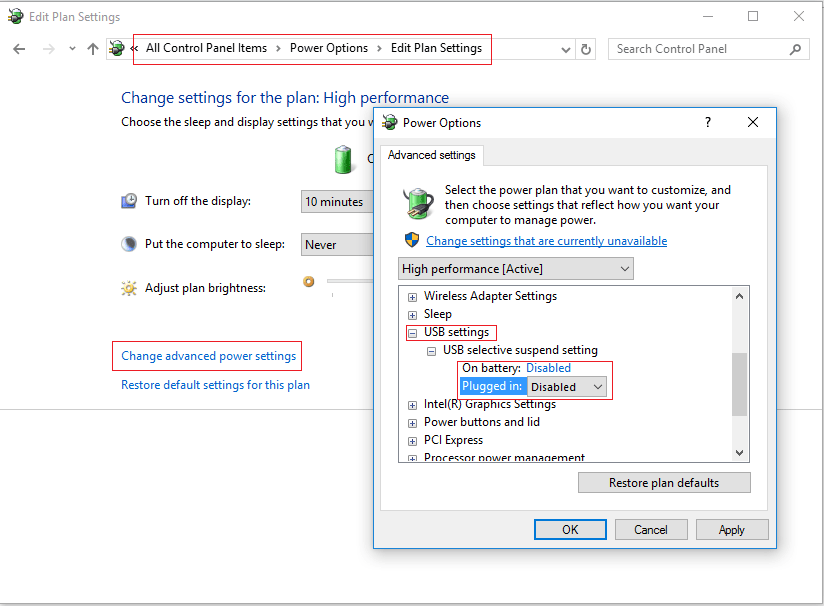Select the Sleep tree item label
824x606 pixels.
[x=438, y=314]
